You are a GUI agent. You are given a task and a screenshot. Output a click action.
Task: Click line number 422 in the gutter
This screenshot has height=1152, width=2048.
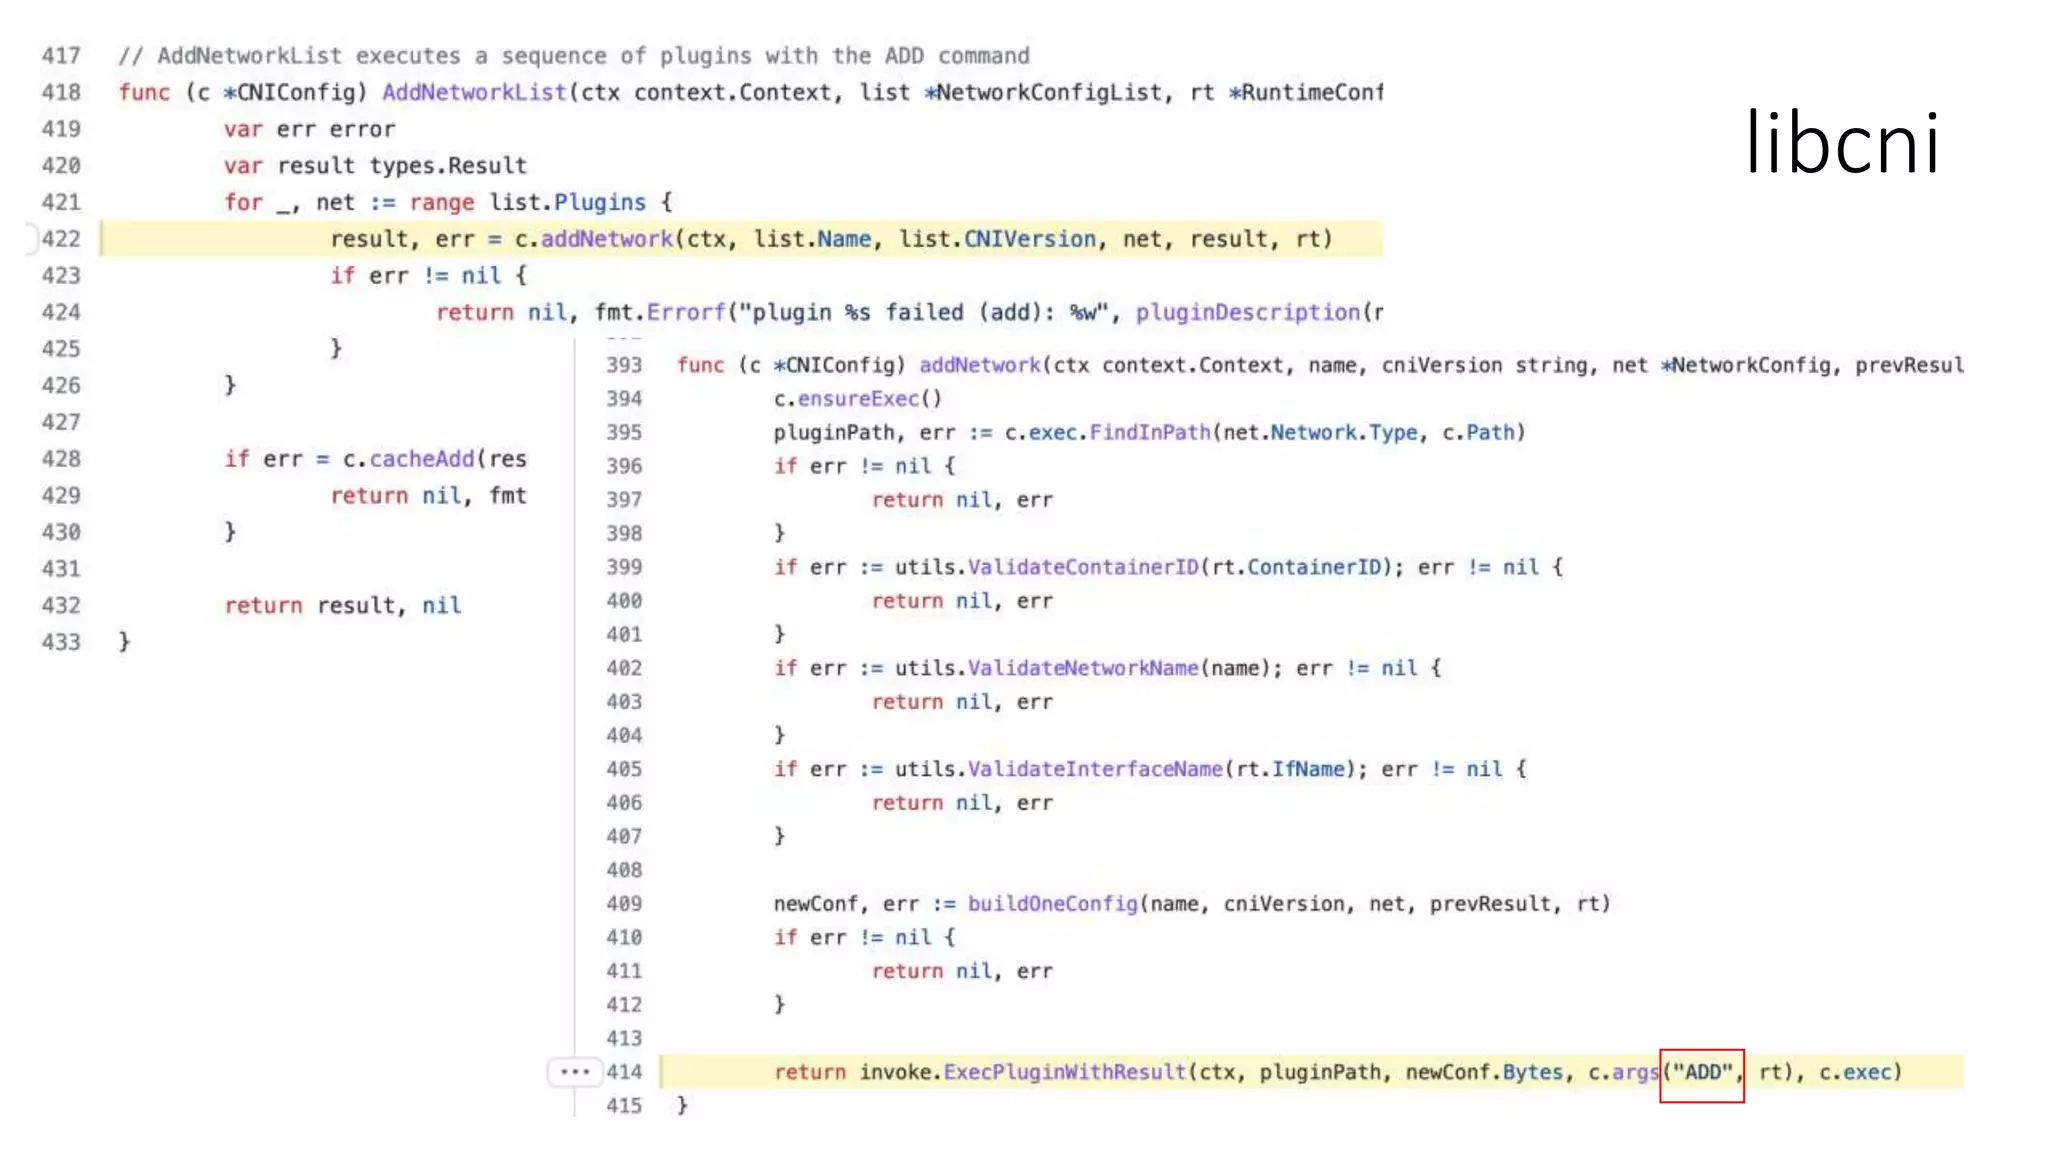click(61, 239)
